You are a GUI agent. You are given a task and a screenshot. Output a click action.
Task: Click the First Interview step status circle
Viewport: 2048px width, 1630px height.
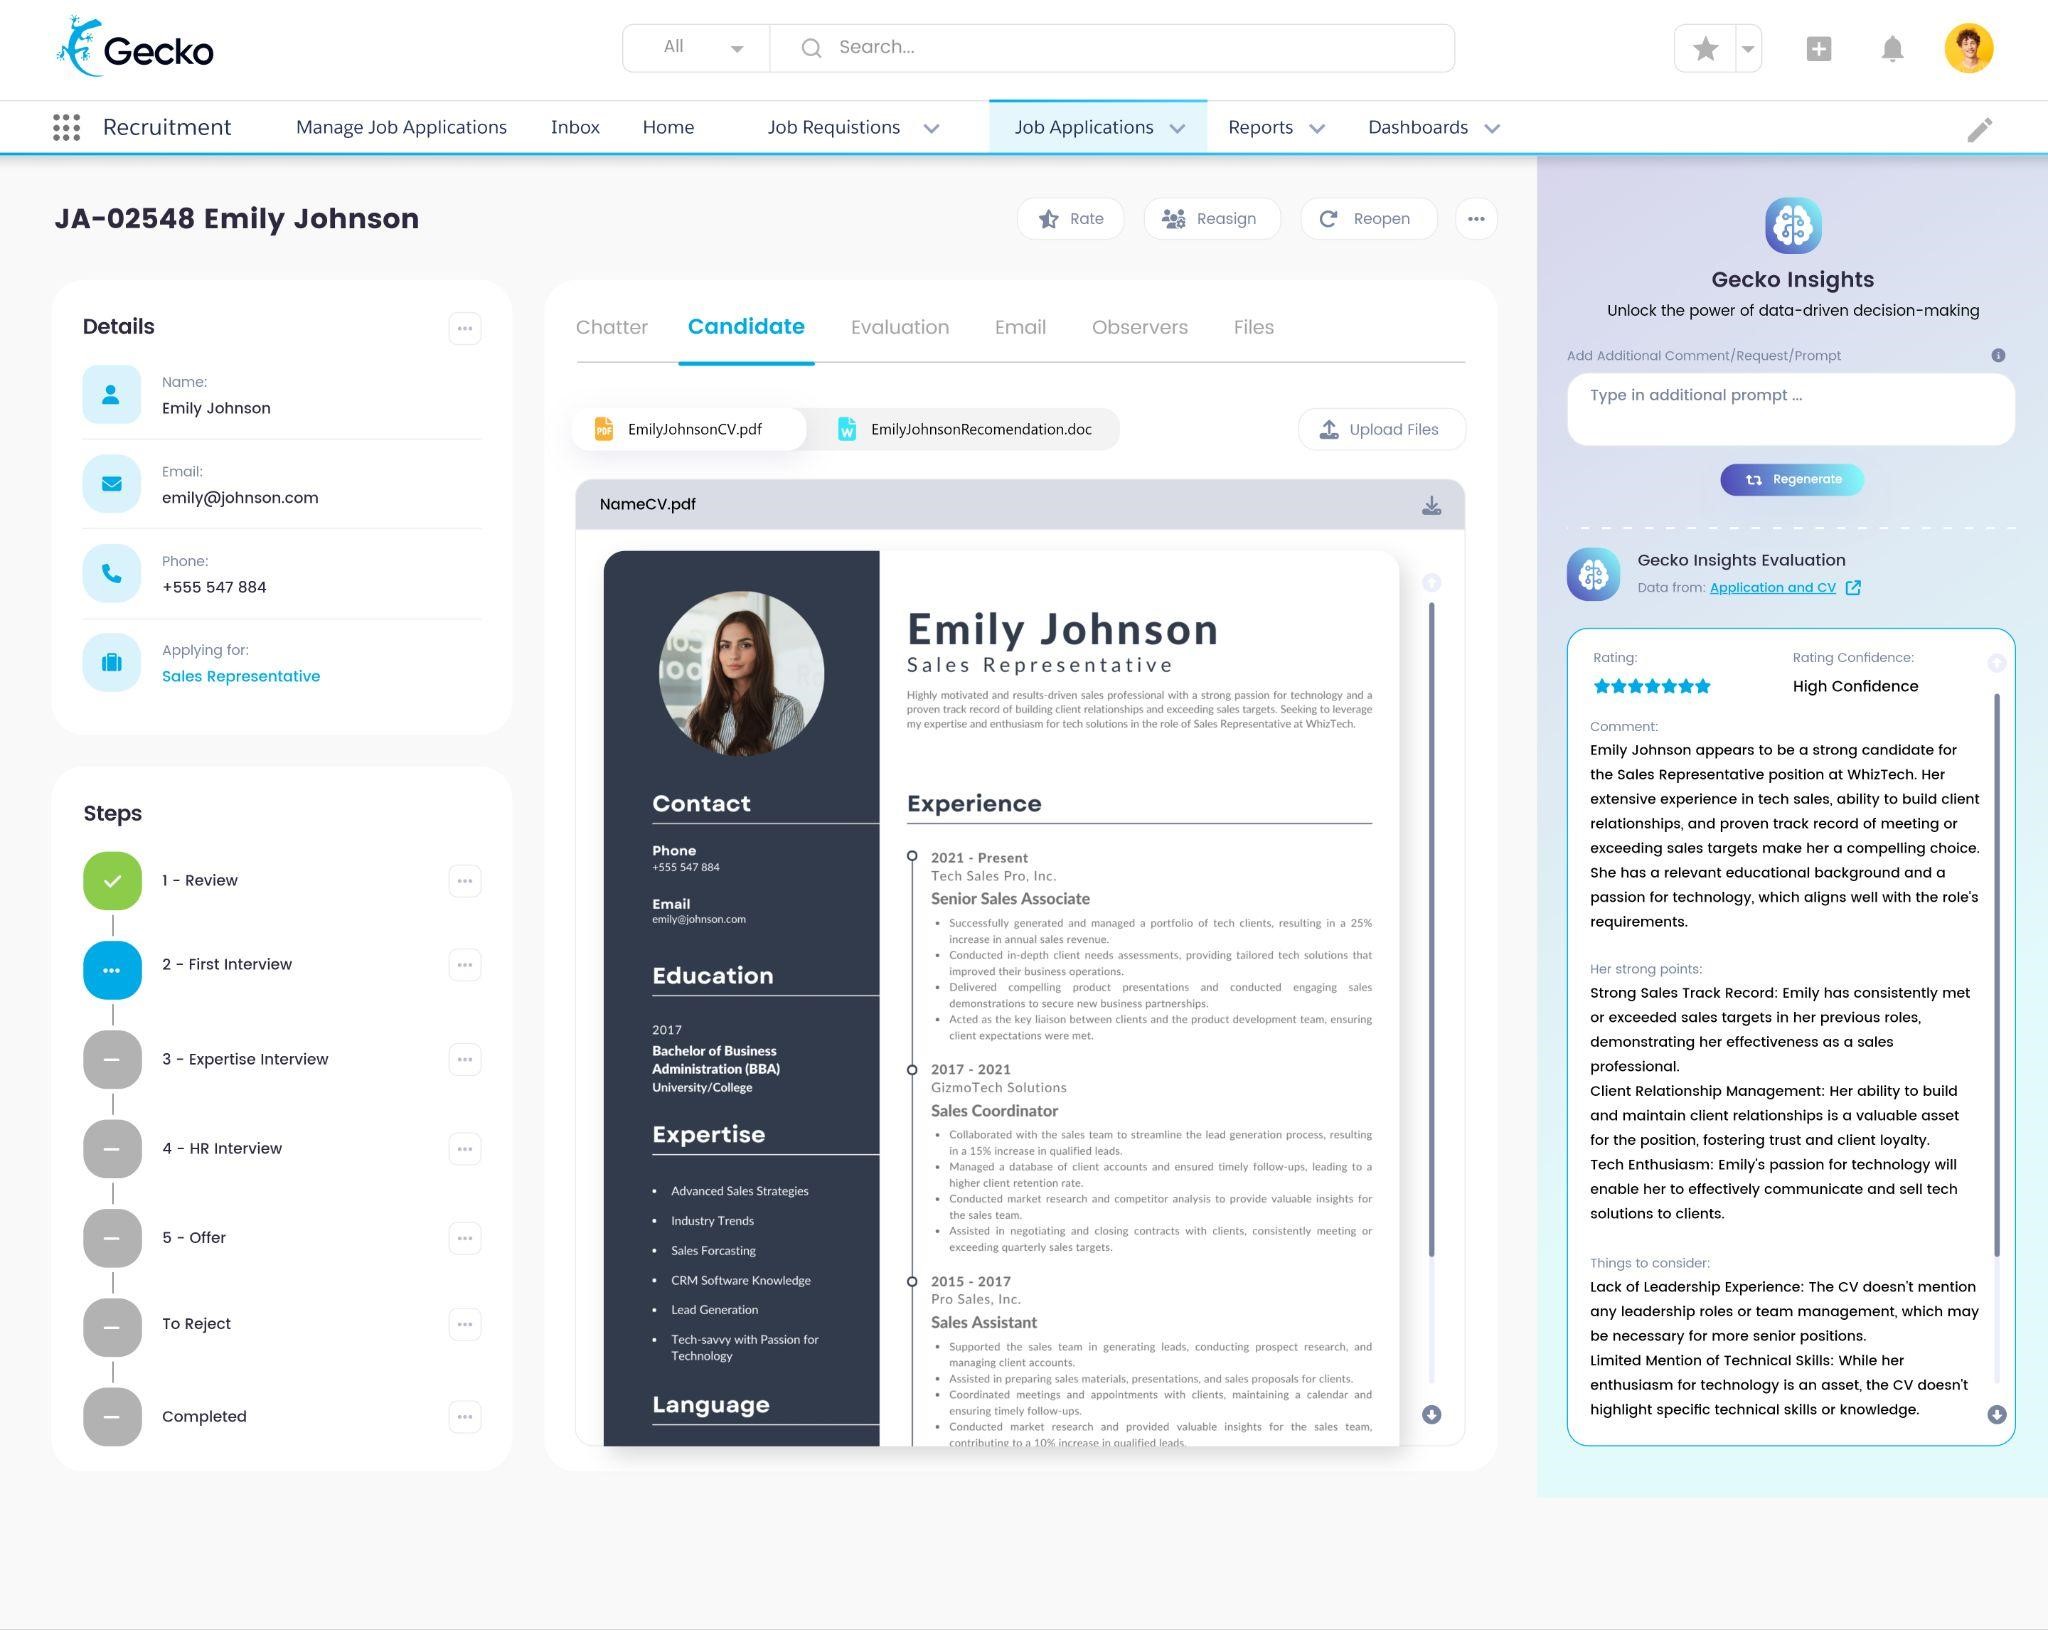pyautogui.click(x=112, y=969)
